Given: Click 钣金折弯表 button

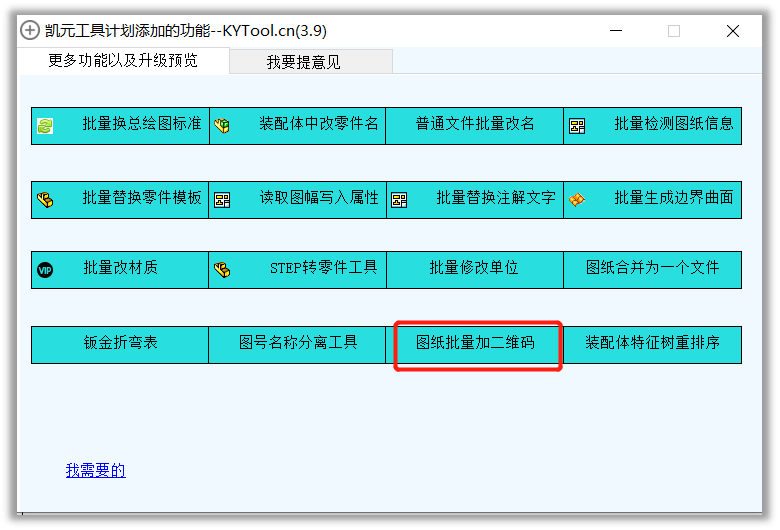Looking at the screenshot, I should 120,345.
